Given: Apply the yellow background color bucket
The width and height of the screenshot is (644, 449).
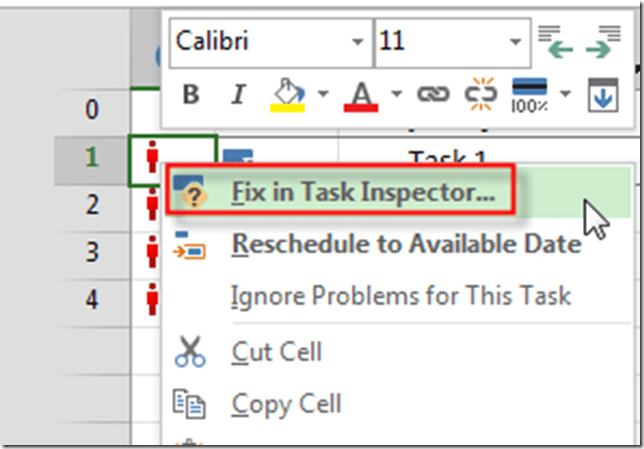Looking at the screenshot, I should (288, 94).
